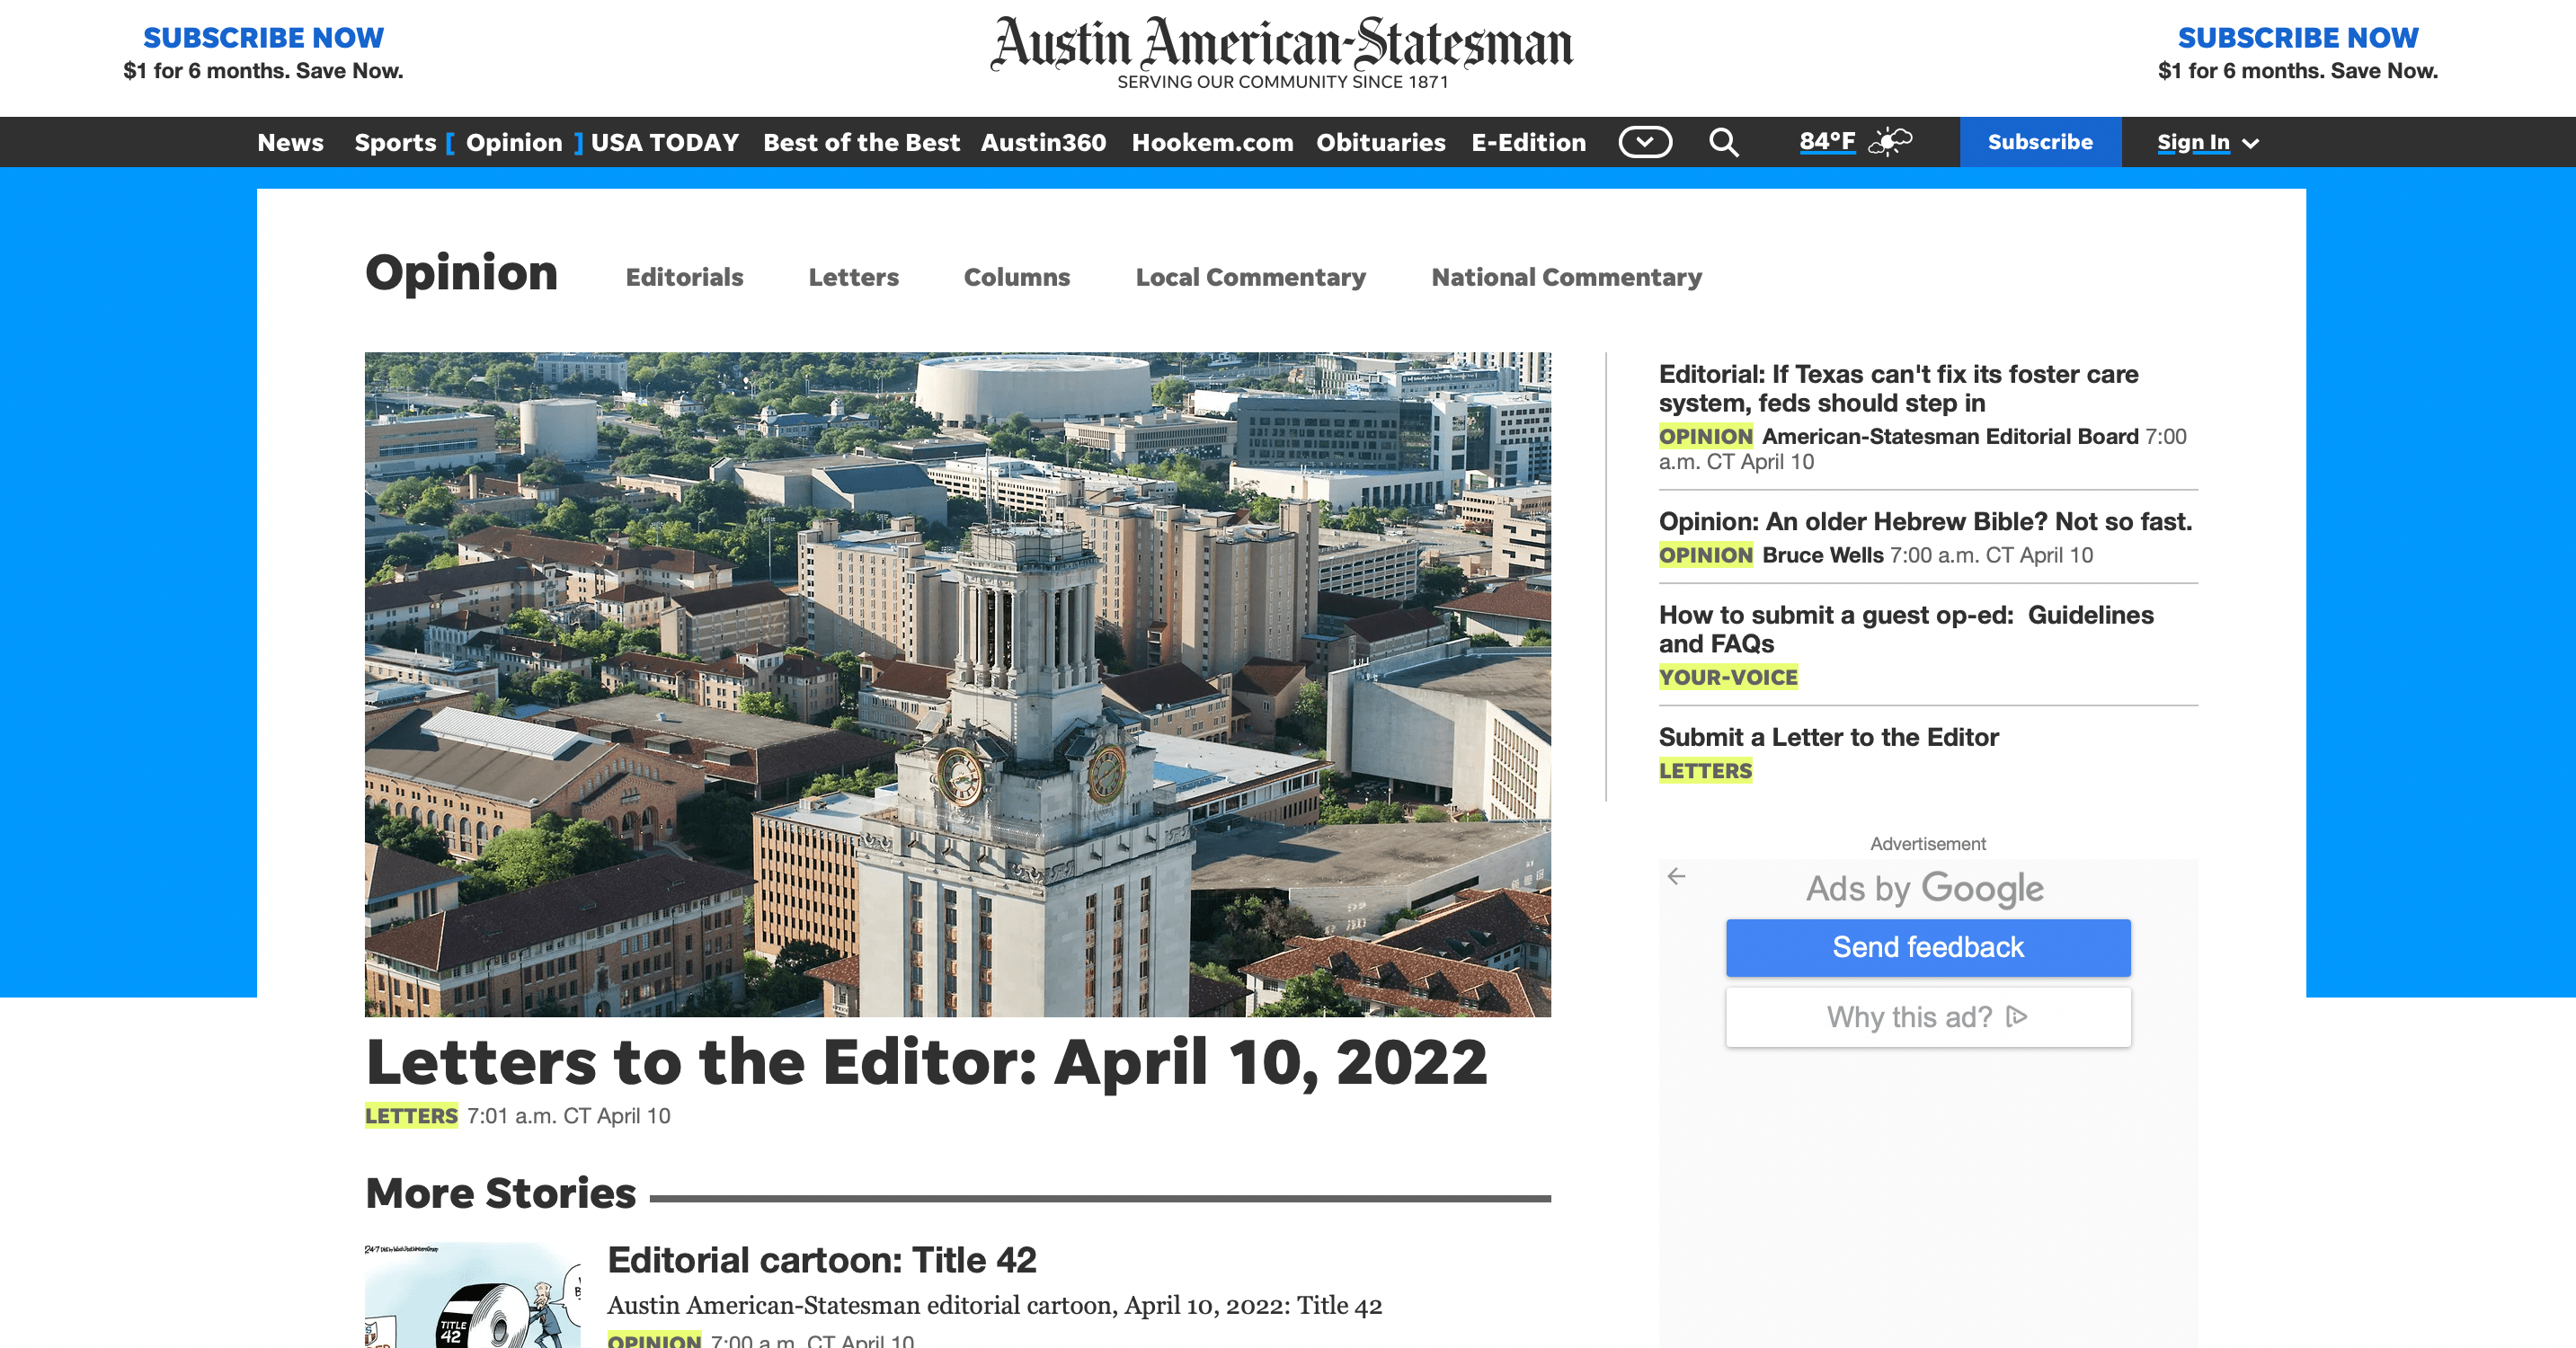Click the AdChoices icon beside Why this ad
Viewport: 2576px width, 1348px height.
[x=2017, y=1017]
